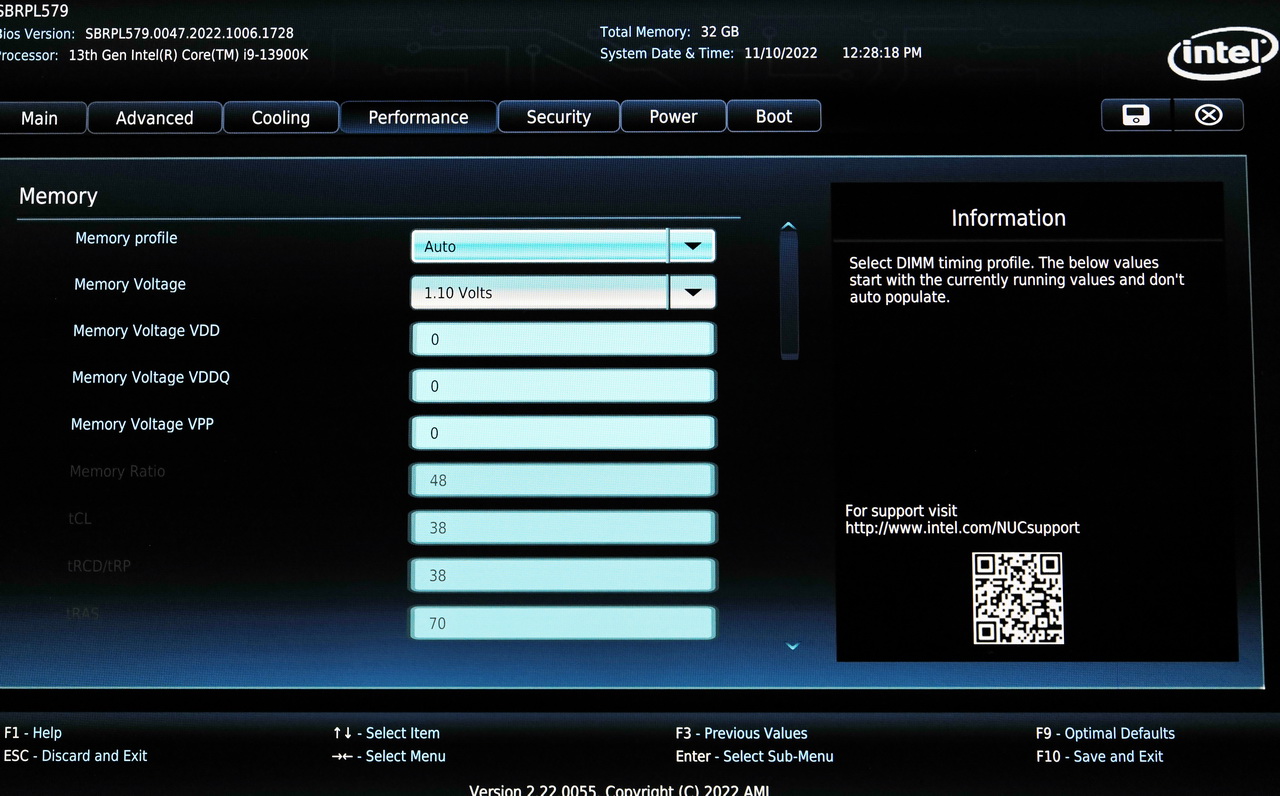
Task: Click the Intel logo
Action: tap(1222, 52)
